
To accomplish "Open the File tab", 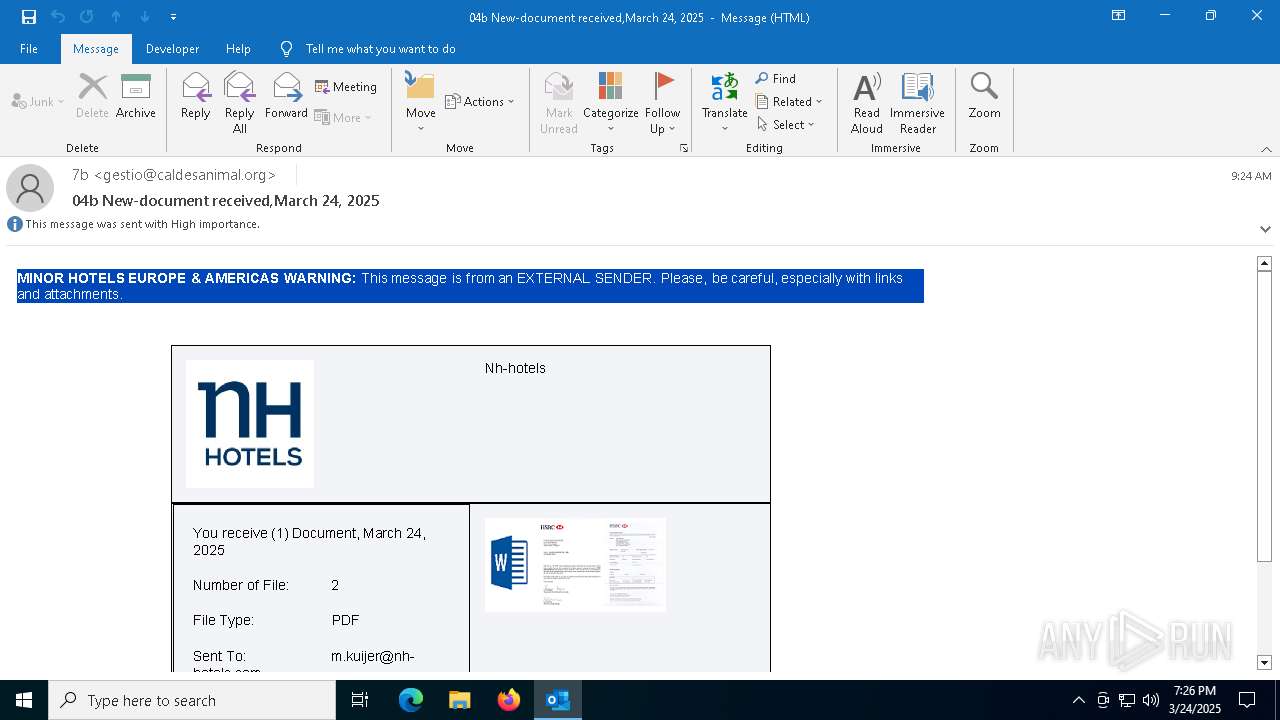I will coord(29,49).
